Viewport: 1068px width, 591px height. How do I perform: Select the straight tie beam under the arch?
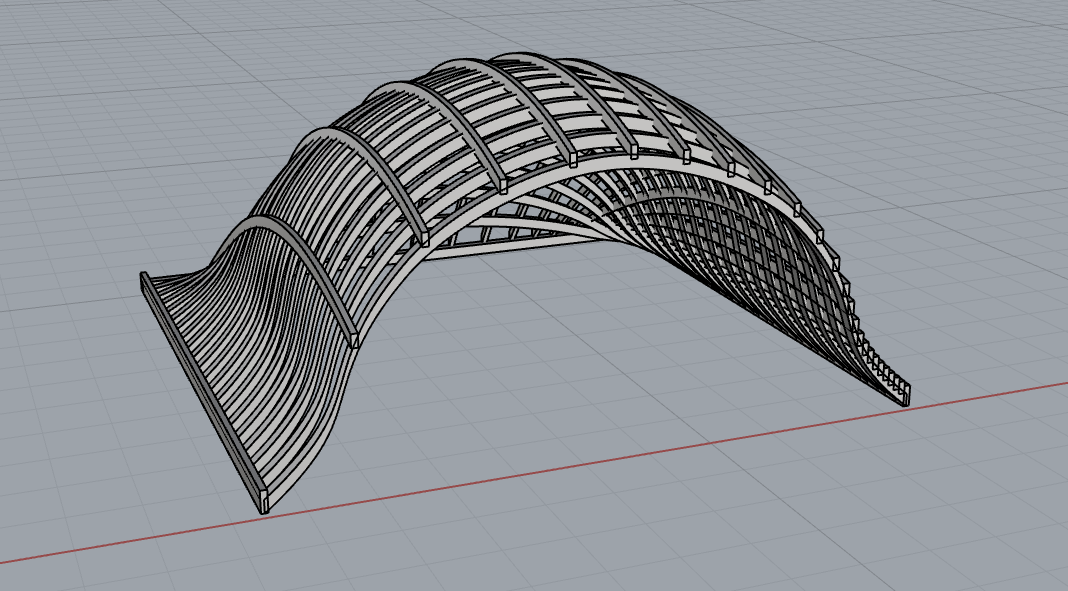click(x=518, y=245)
